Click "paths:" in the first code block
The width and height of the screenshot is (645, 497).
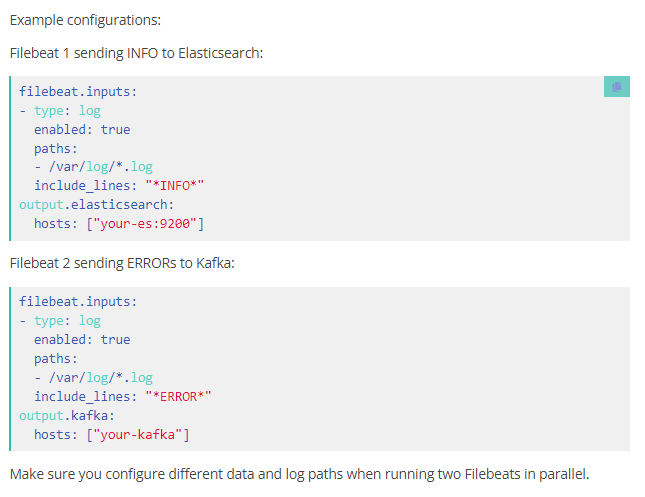56,149
